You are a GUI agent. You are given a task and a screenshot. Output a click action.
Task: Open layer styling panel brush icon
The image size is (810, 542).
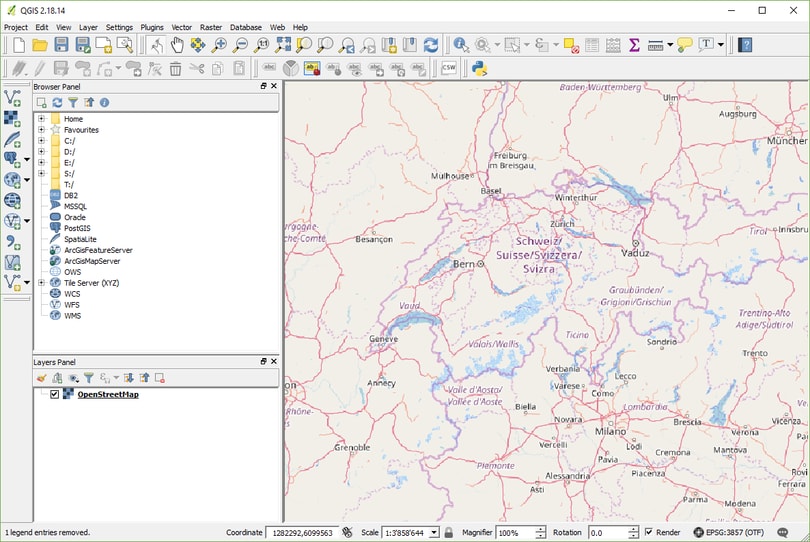[41, 379]
